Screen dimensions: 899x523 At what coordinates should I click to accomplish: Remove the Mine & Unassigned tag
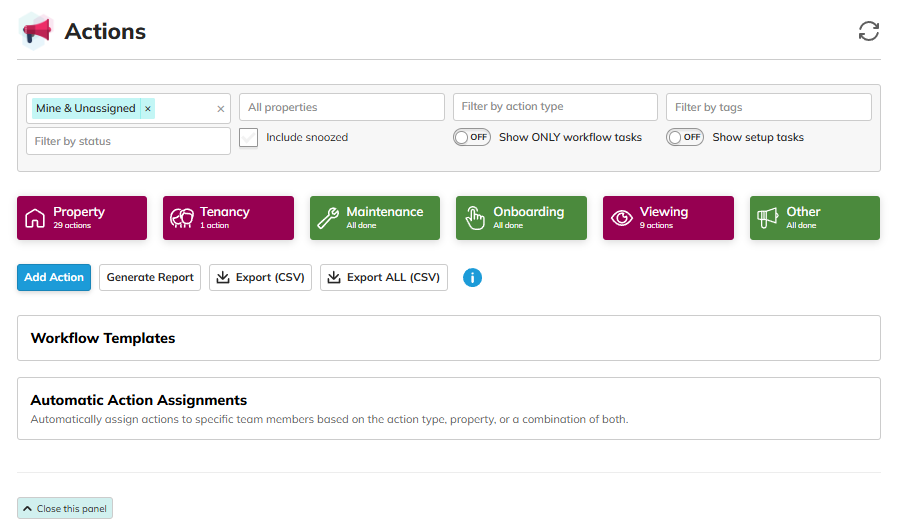click(148, 108)
